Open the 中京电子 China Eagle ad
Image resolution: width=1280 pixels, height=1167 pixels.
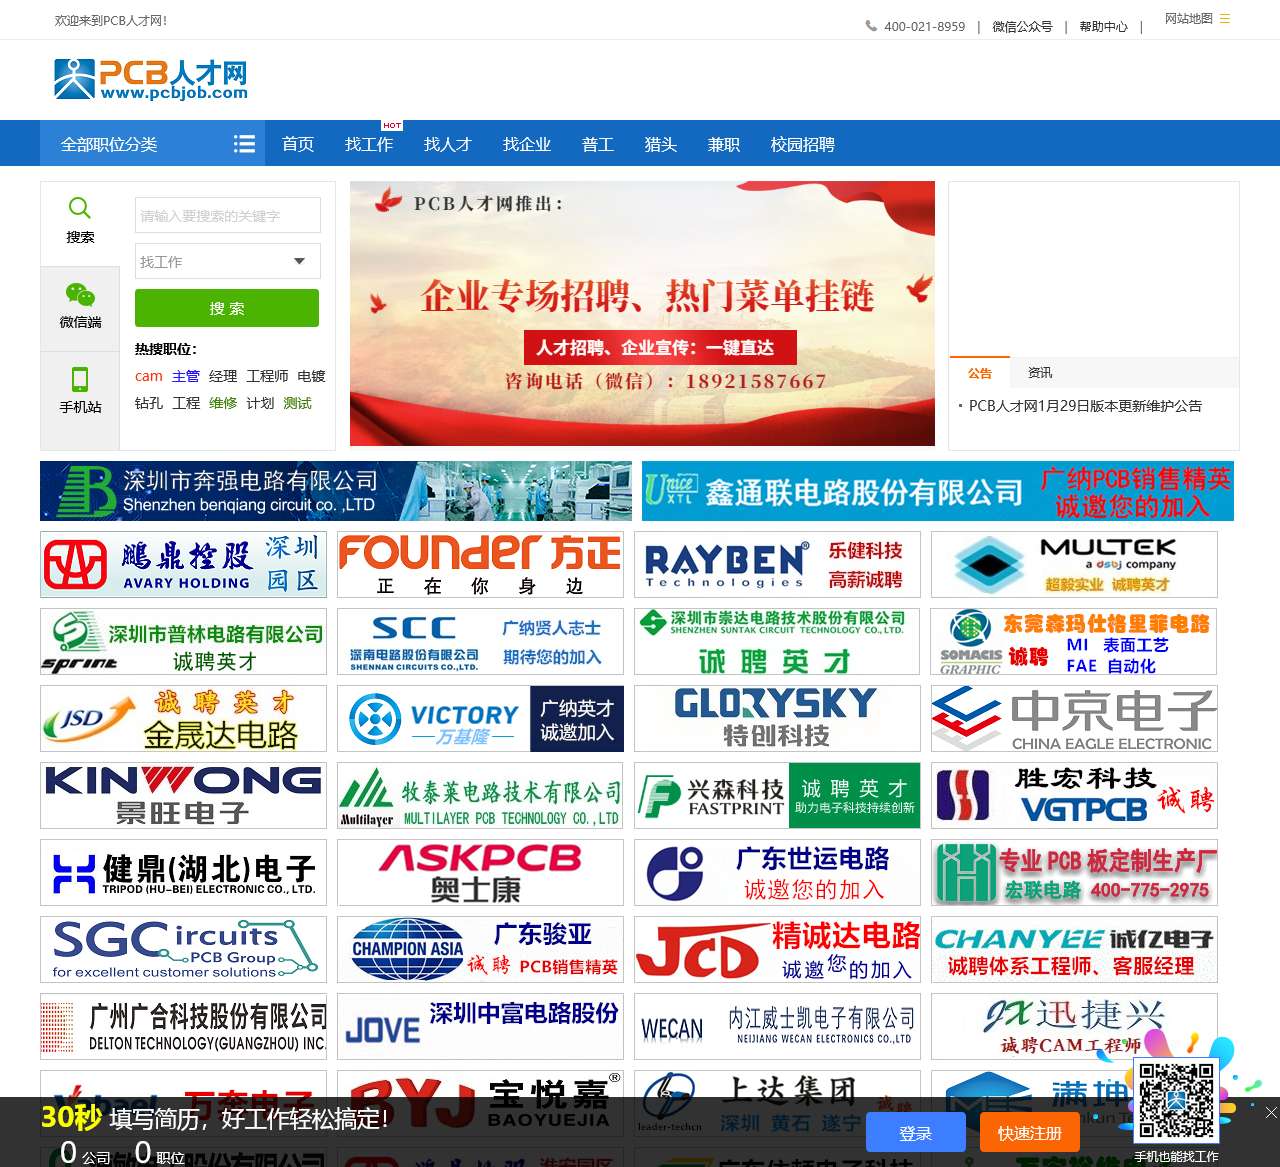pos(1074,719)
